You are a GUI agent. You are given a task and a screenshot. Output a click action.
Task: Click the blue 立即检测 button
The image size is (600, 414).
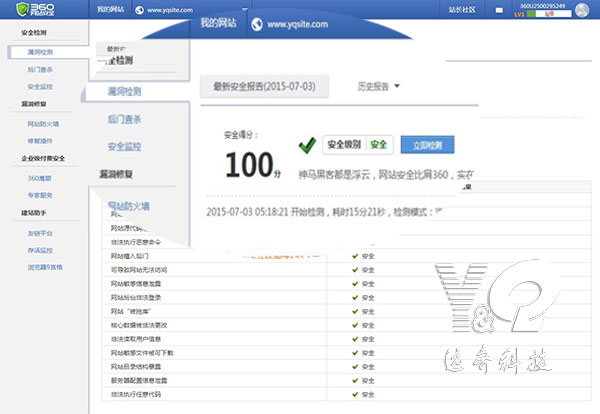pyautogui.click(x=427, y=145)
